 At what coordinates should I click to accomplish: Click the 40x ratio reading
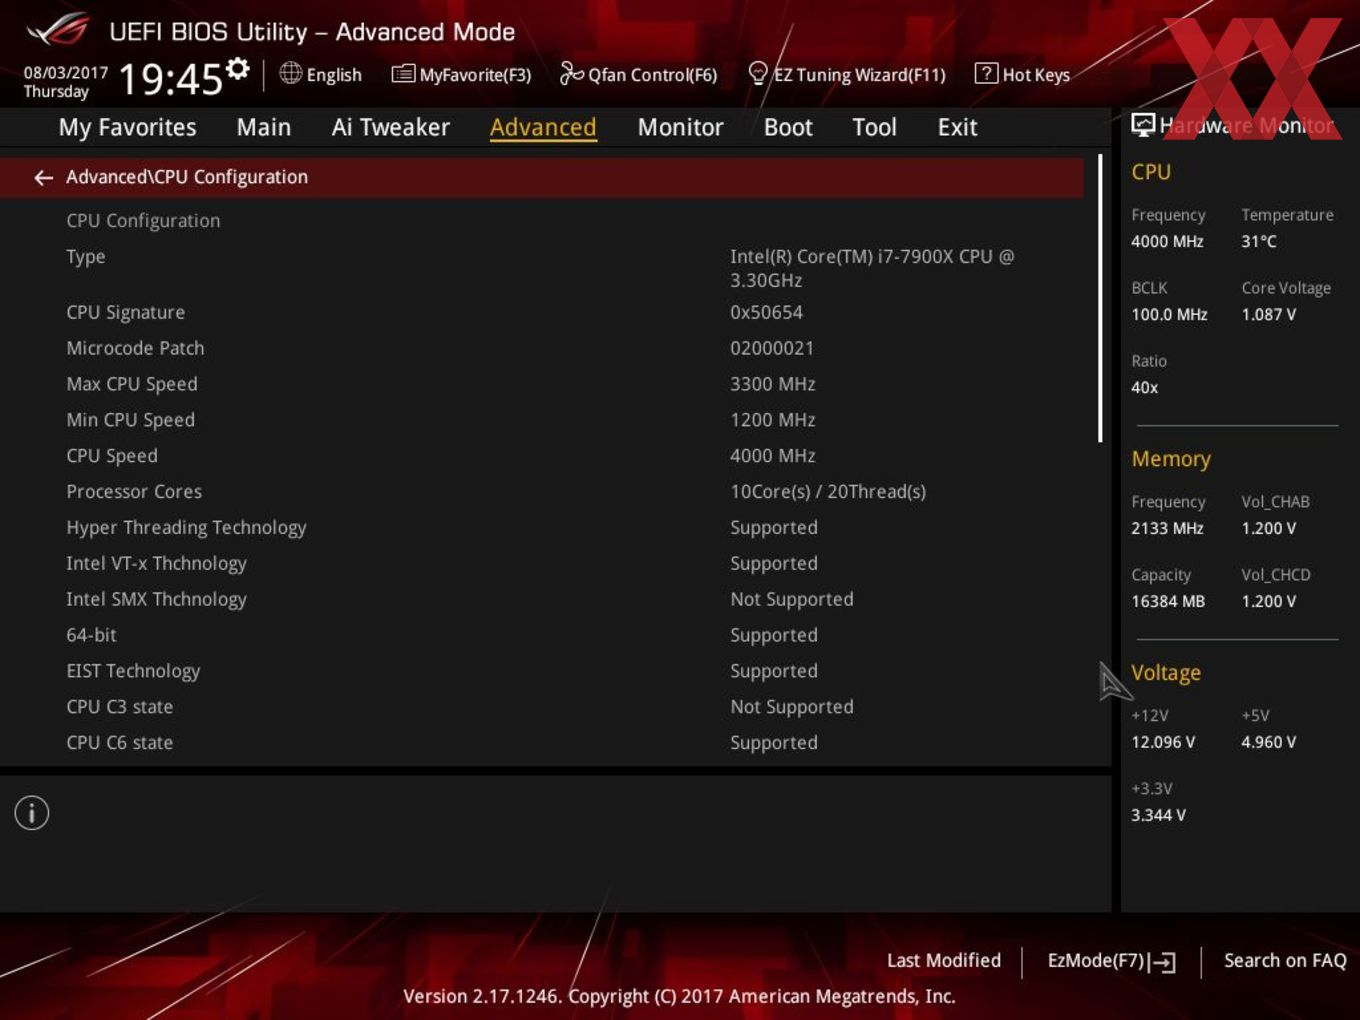1144,387
